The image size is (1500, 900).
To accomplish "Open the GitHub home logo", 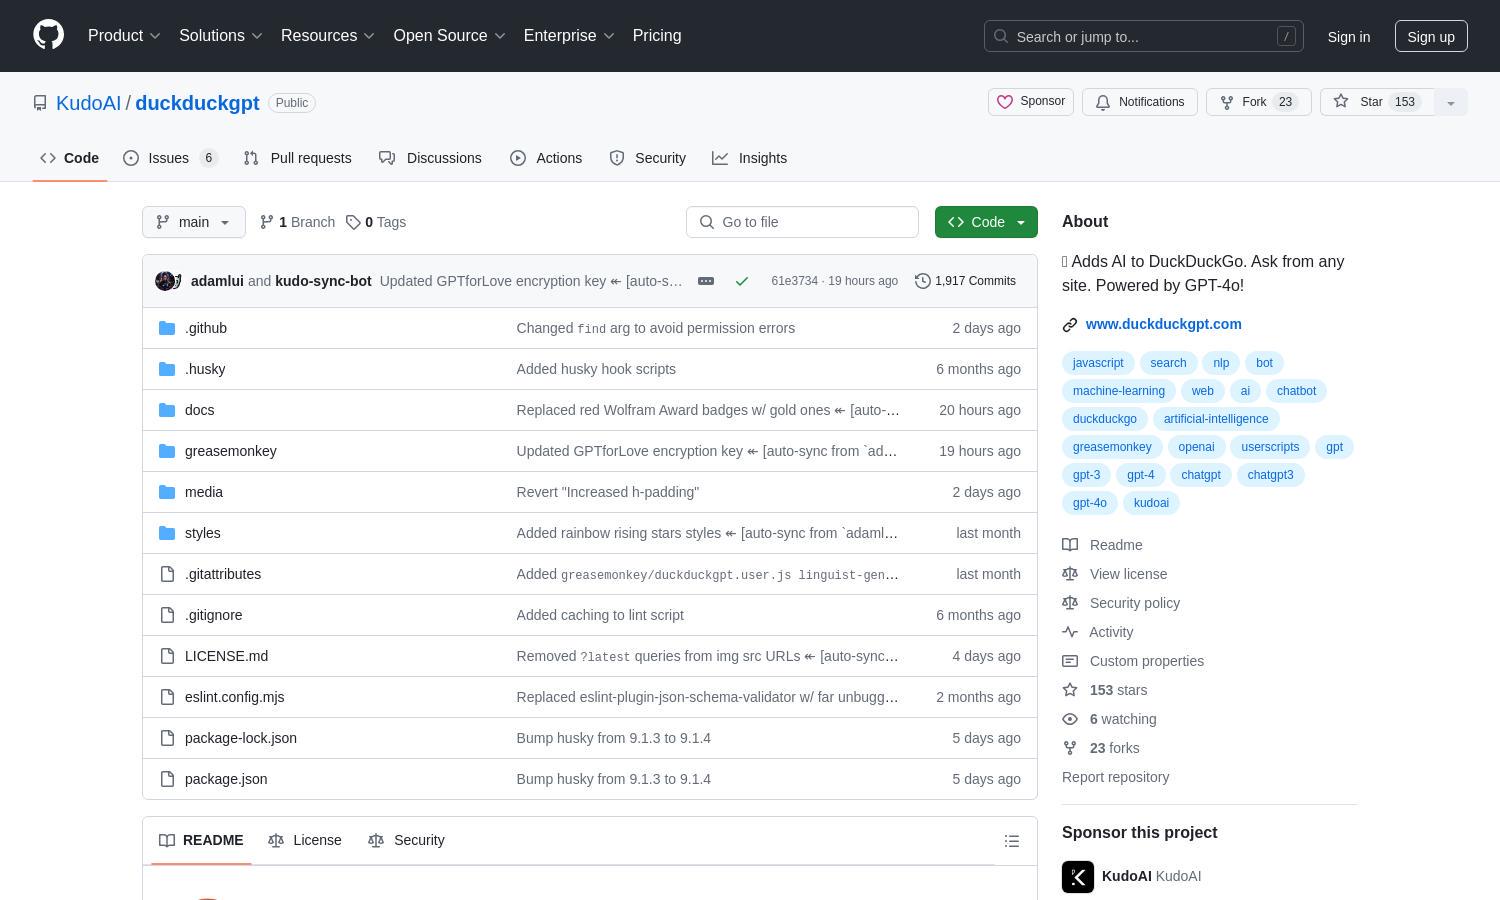I will point(48,35).
